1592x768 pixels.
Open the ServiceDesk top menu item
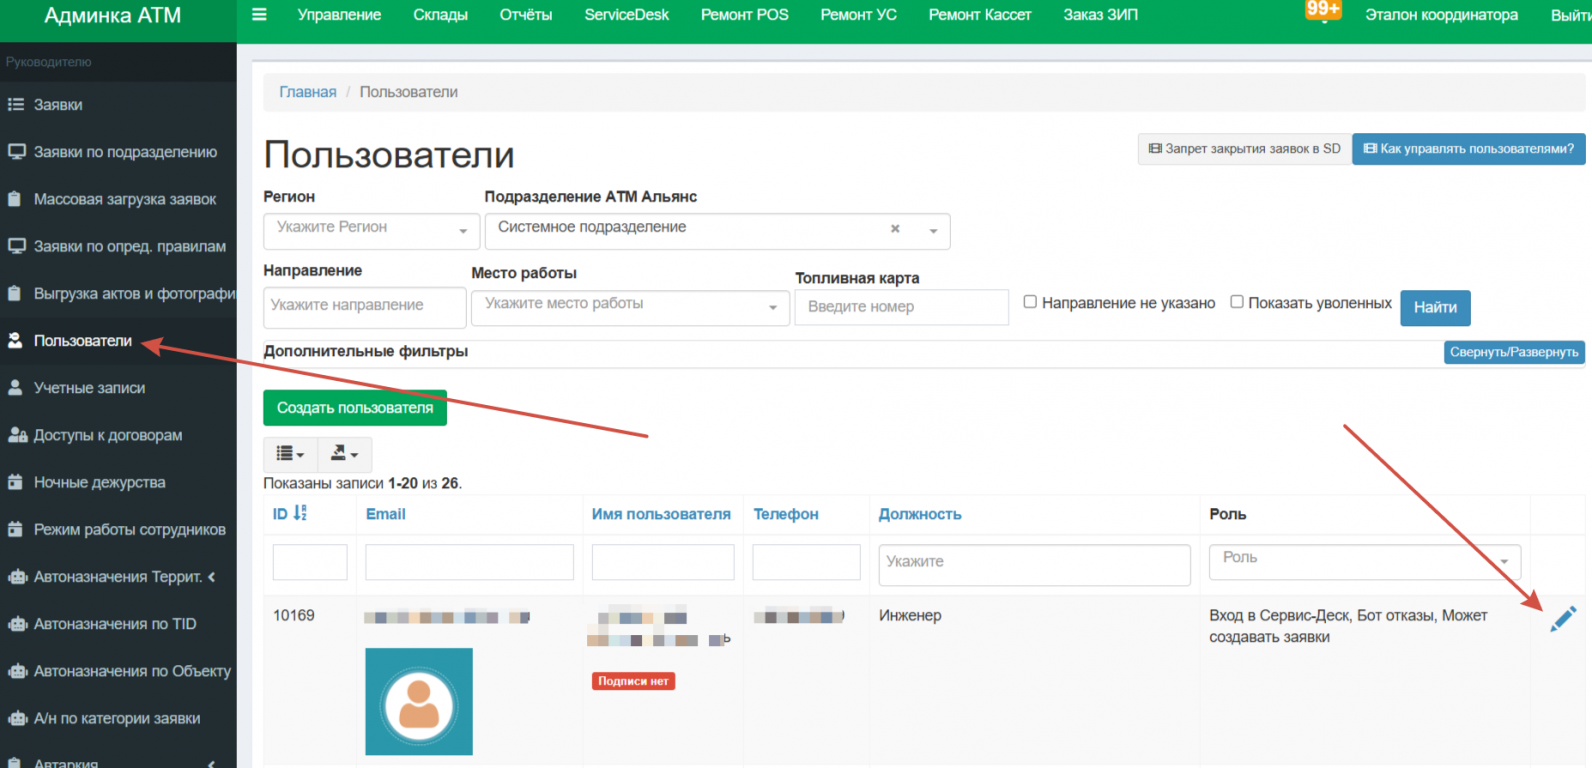pos(626,15)
